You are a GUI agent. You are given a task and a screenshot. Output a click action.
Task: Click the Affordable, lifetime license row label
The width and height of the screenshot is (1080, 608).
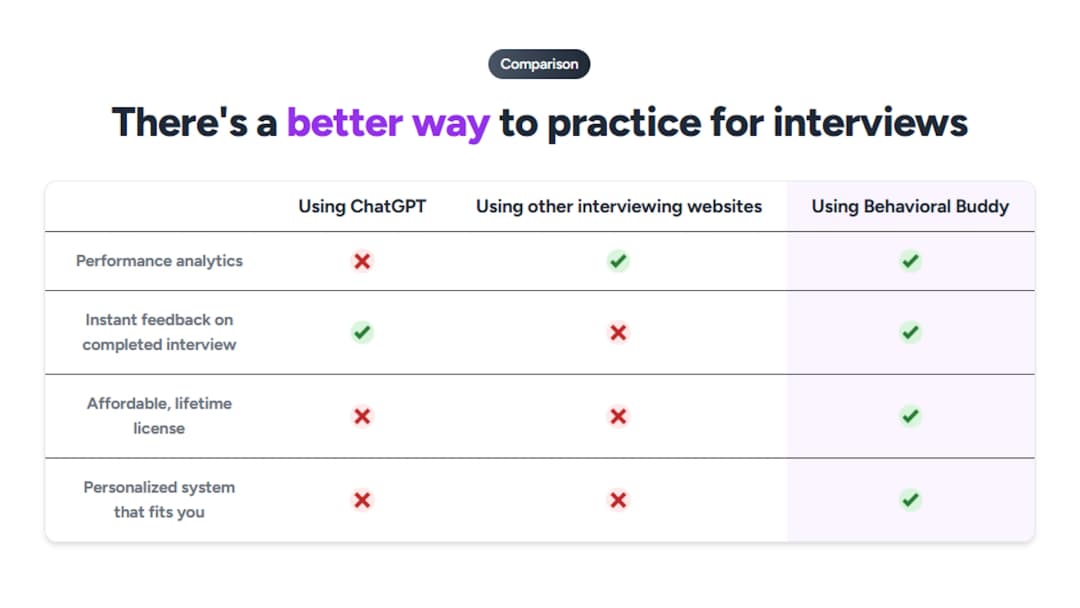(x=159, y=416)
